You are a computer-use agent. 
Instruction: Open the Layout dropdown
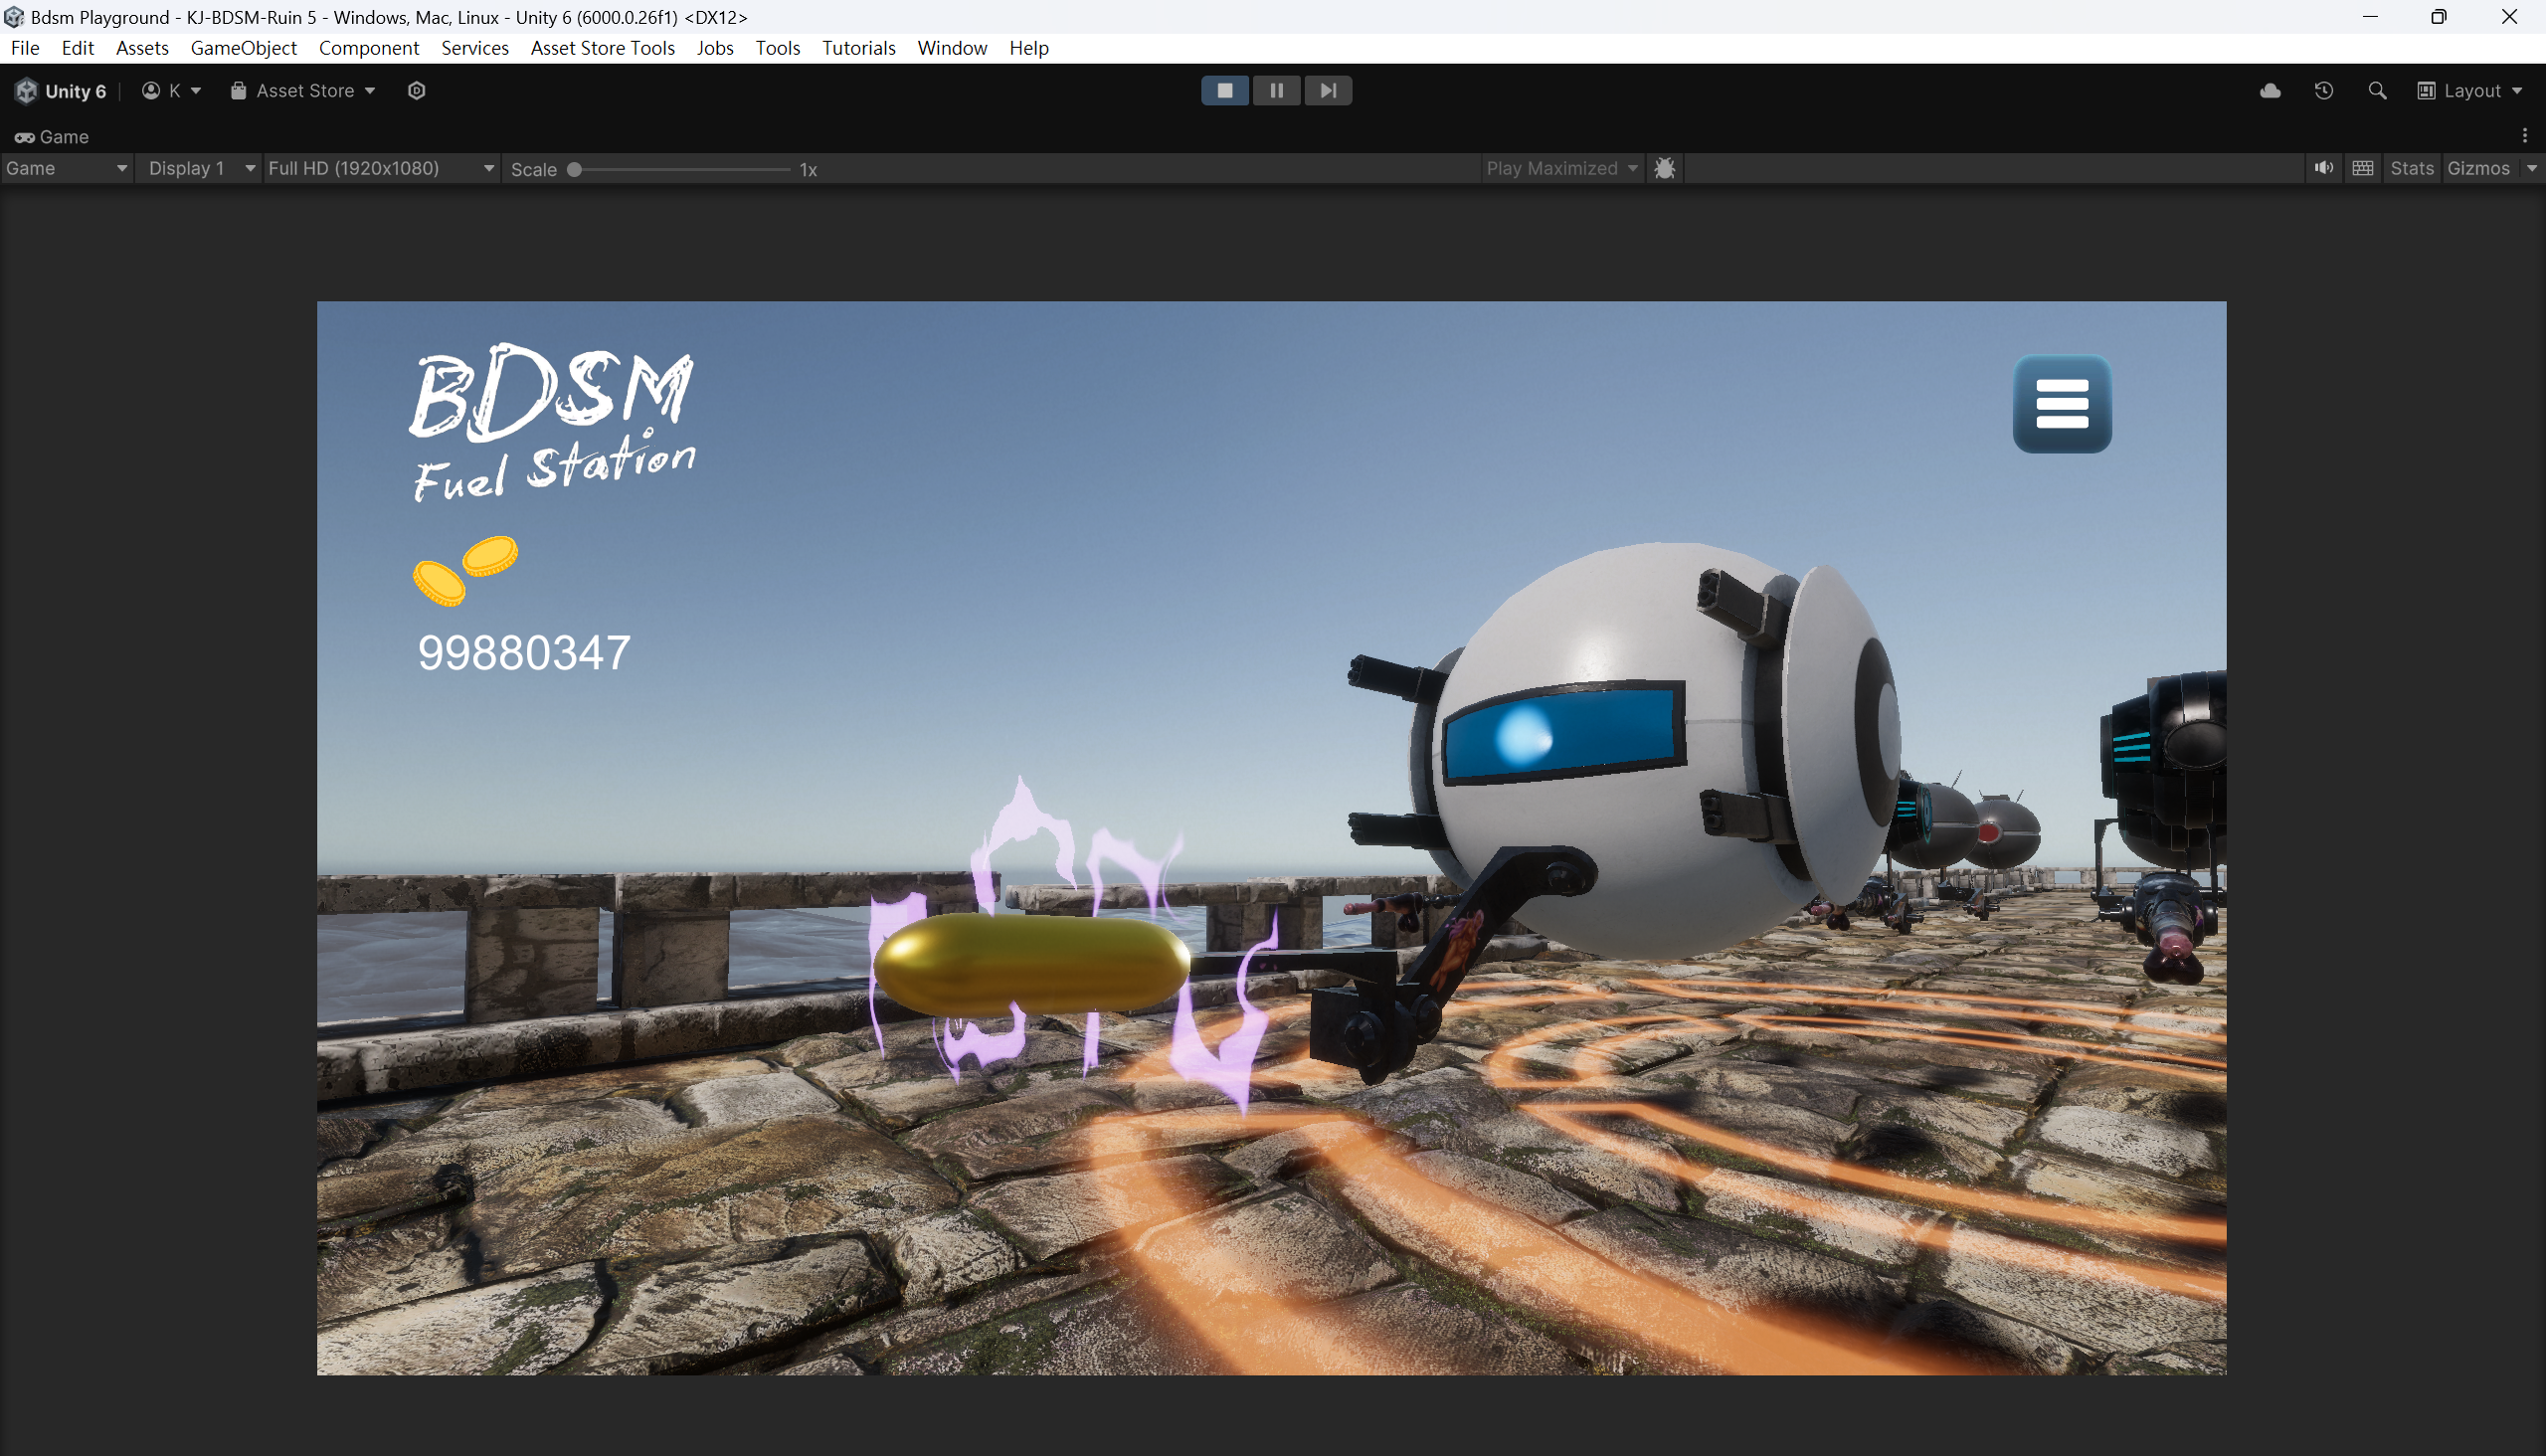(2470, 91)
